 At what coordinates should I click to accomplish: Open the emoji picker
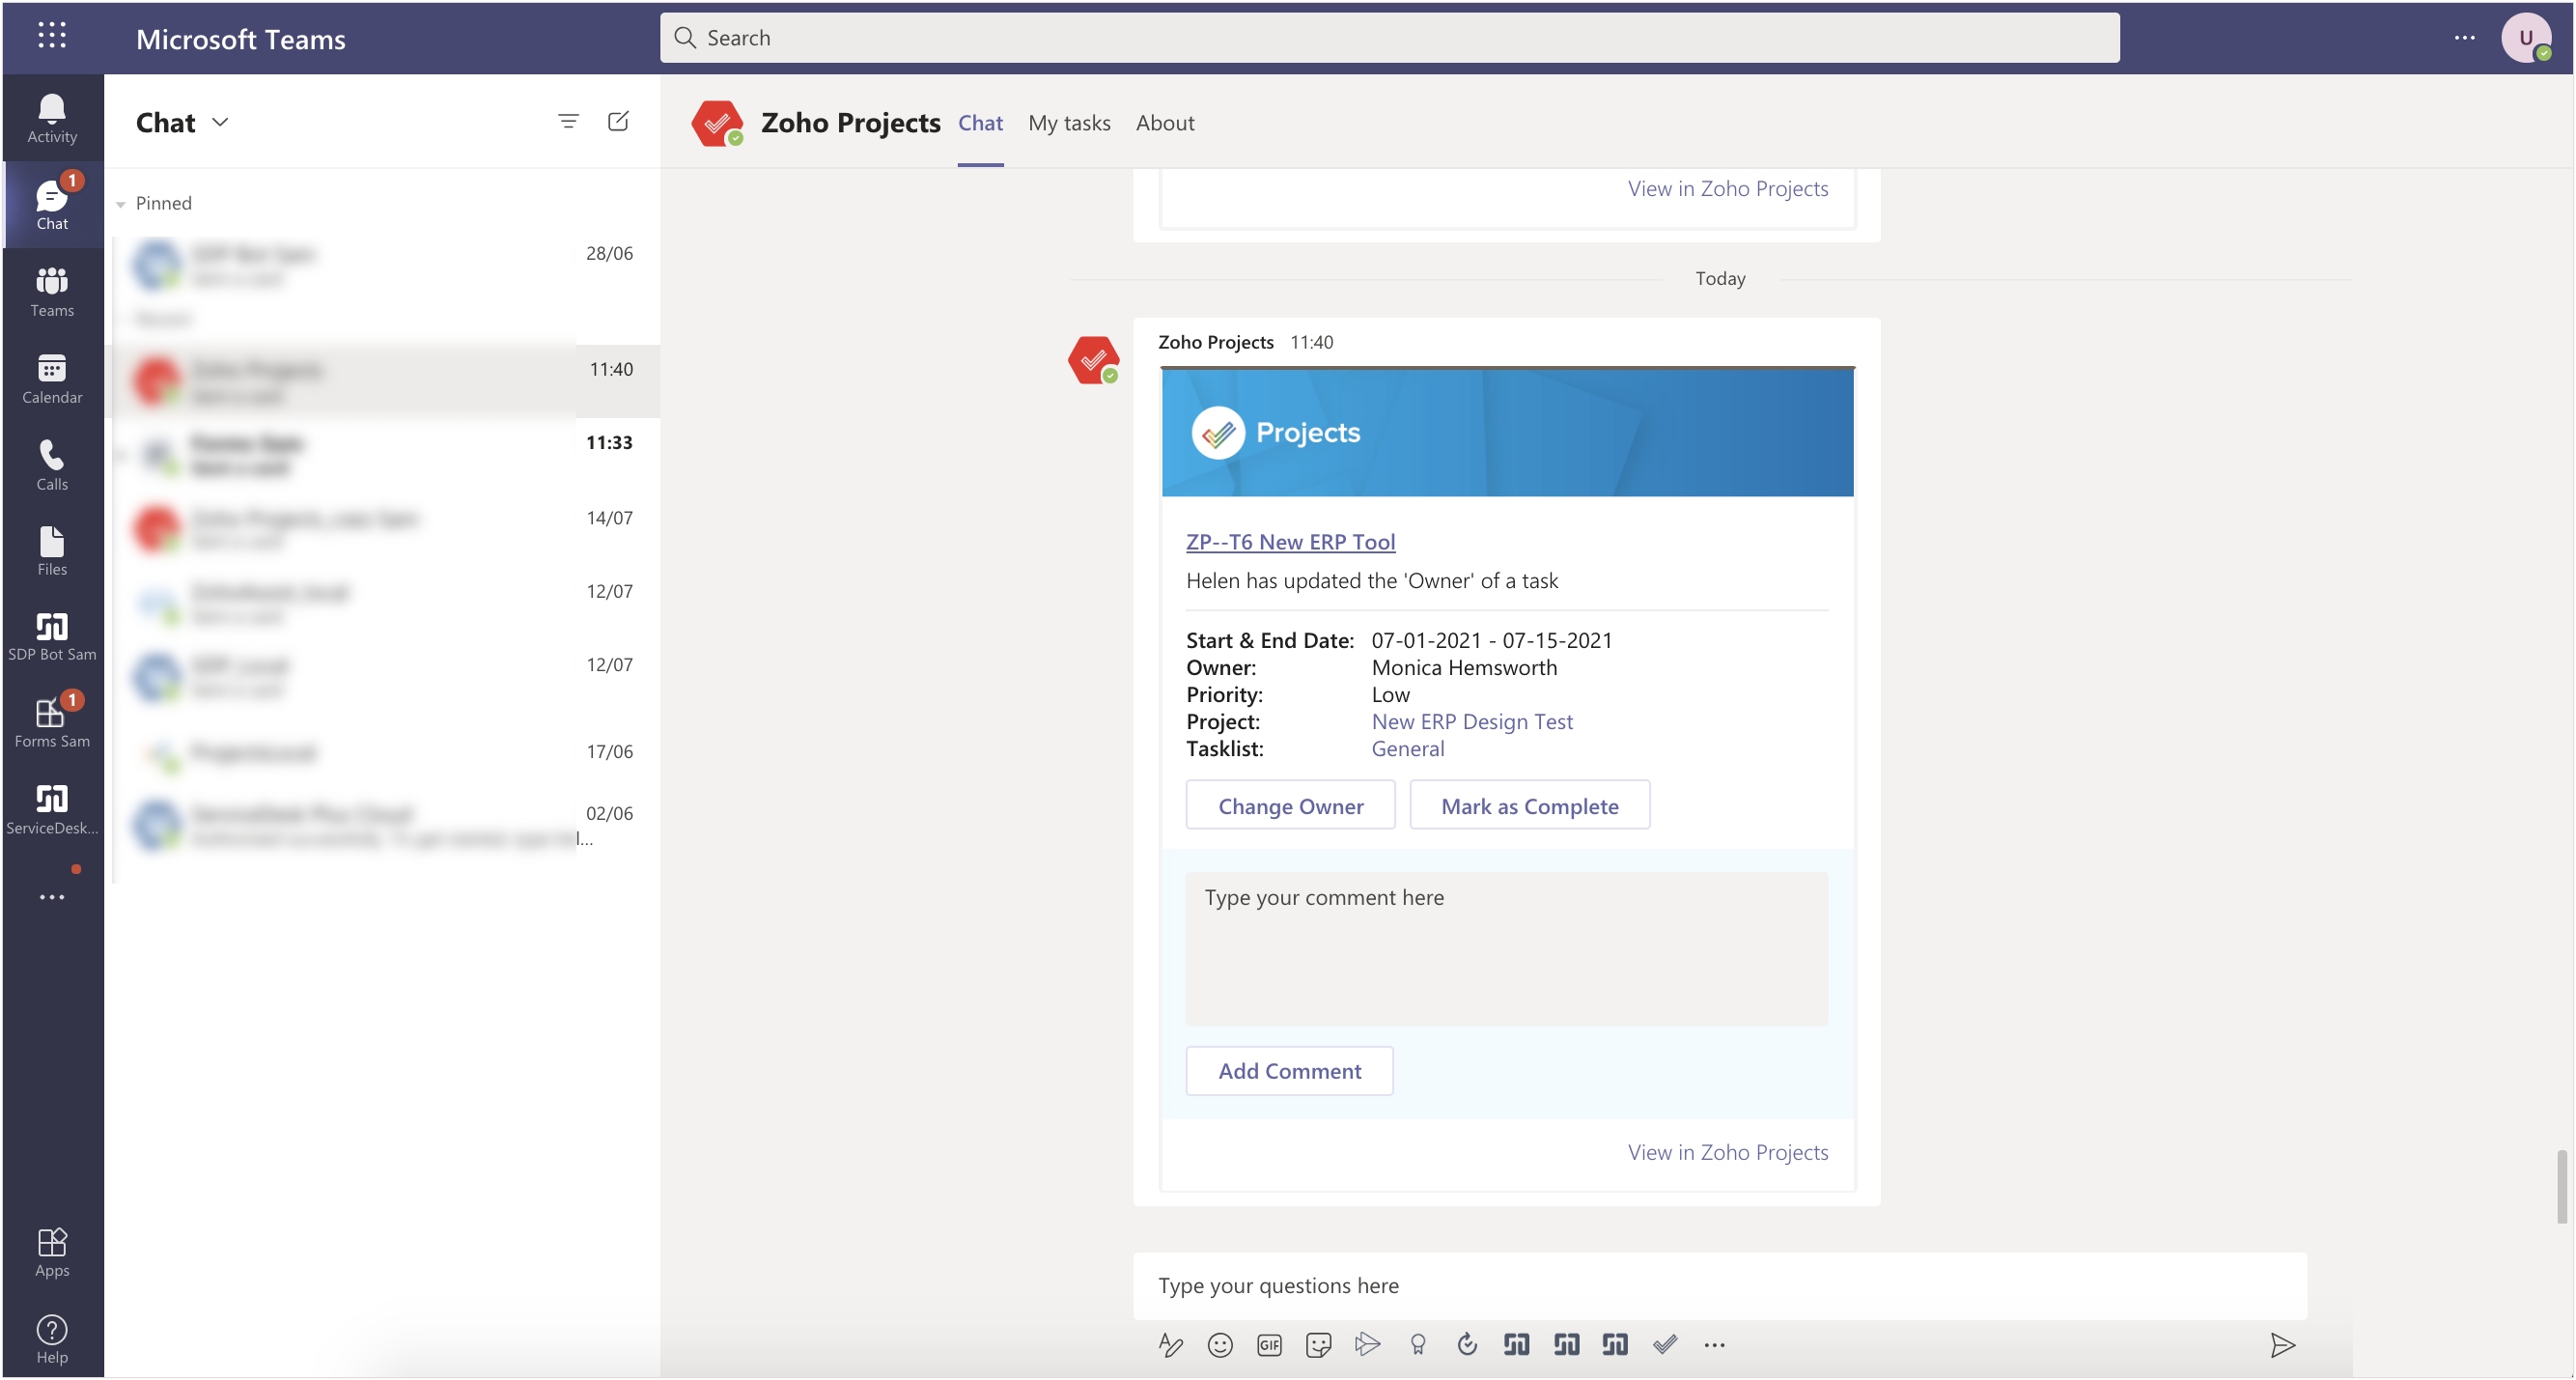1220,1345
